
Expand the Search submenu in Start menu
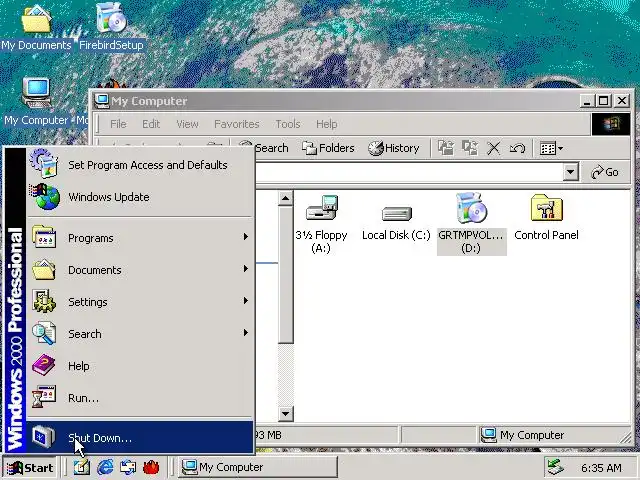(x=140, y=334)
